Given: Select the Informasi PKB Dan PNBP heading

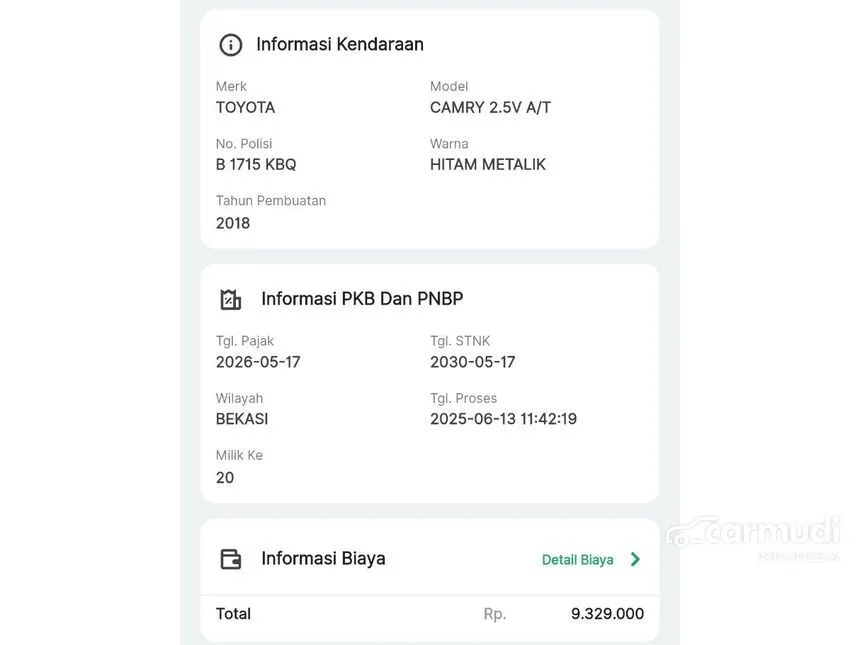Looking at the screenshot, I should (x=362, y=298).
